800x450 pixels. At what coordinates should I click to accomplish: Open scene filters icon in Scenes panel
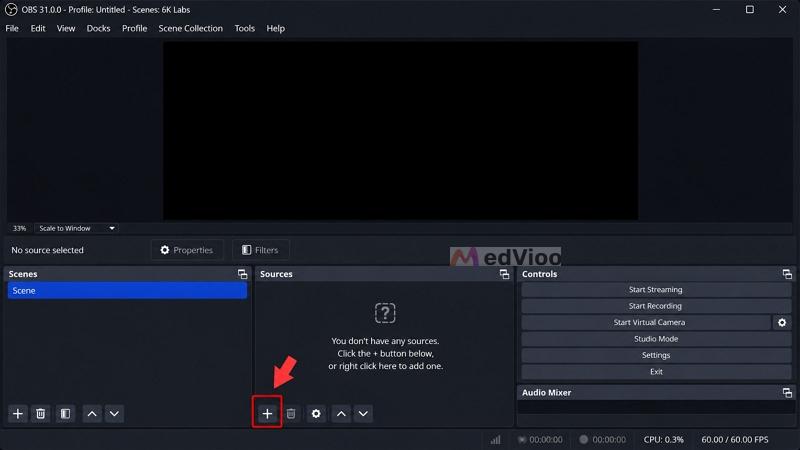pos(65,414)
